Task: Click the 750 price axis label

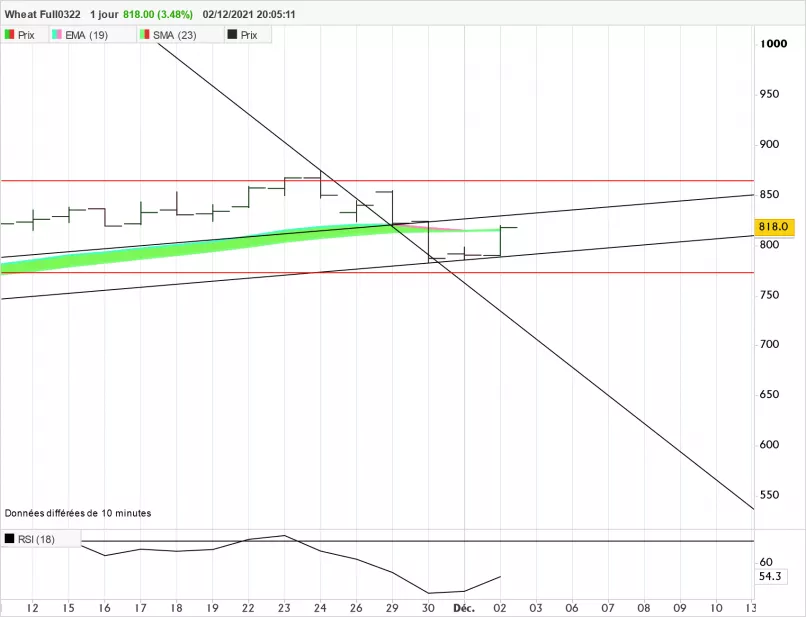Action: click(769, 295)
